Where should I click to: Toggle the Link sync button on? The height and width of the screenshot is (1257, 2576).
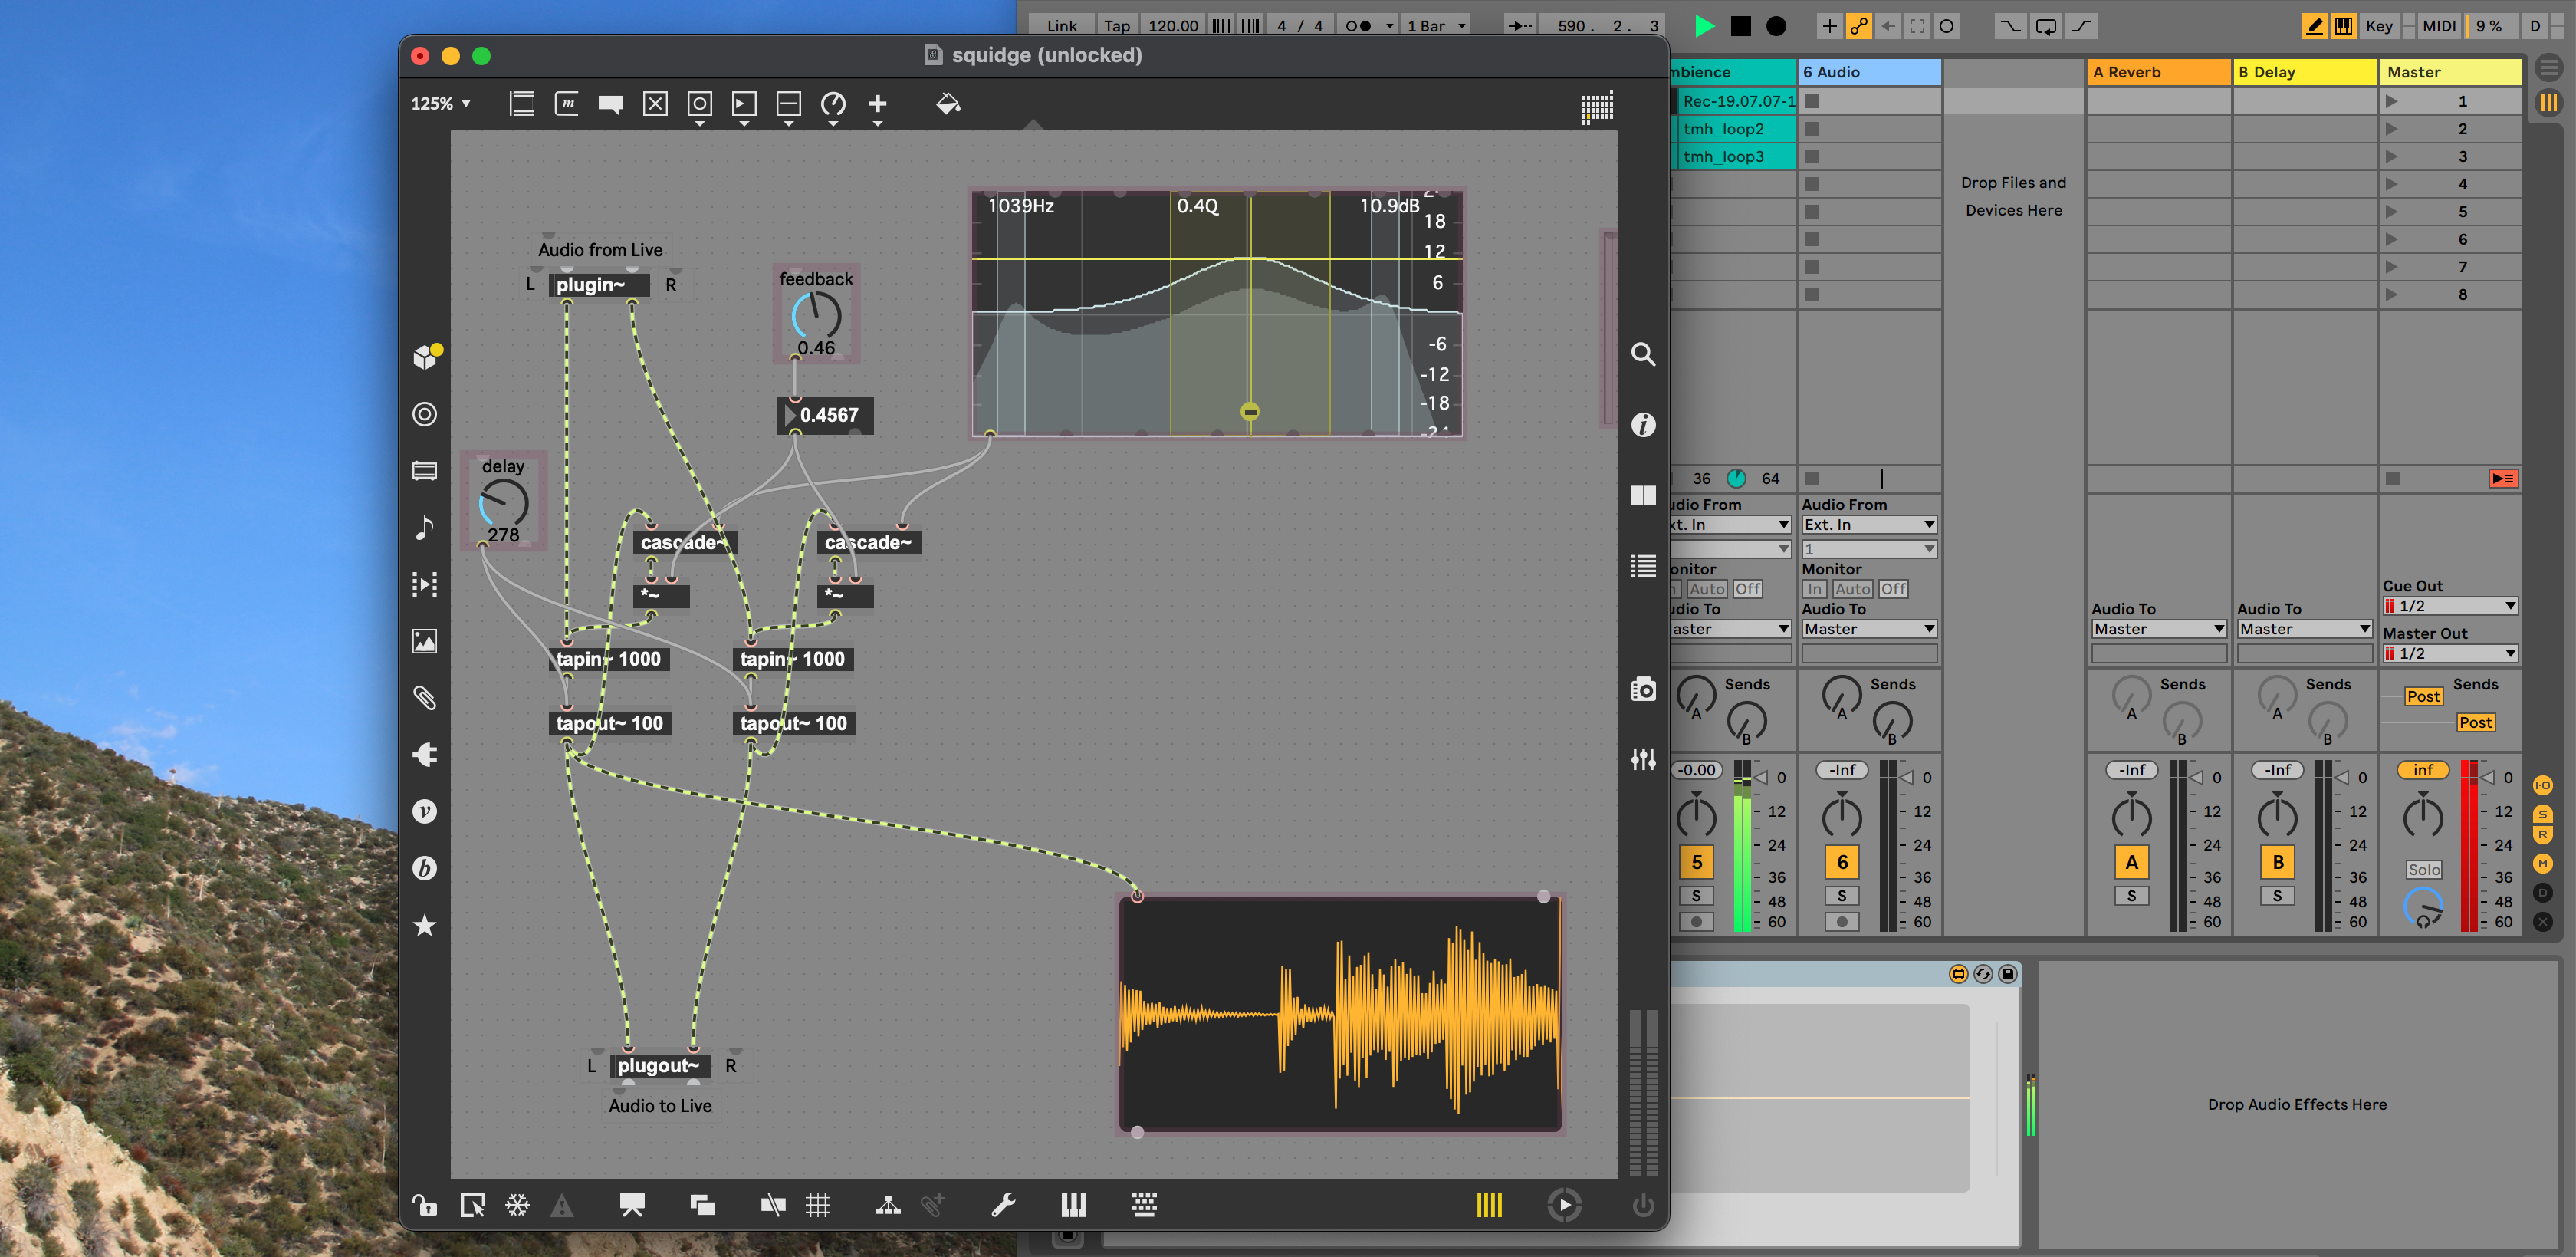[1048, 23]
